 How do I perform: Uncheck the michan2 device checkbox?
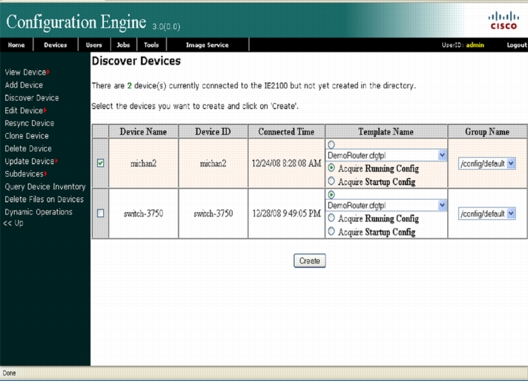tap(101, 163)
